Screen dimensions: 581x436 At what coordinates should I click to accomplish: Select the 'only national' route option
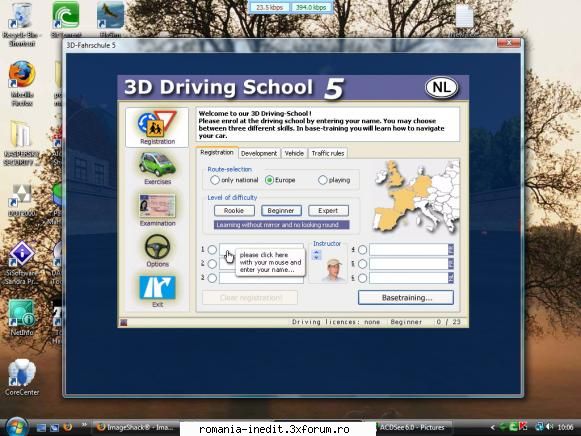click(215, 180)
